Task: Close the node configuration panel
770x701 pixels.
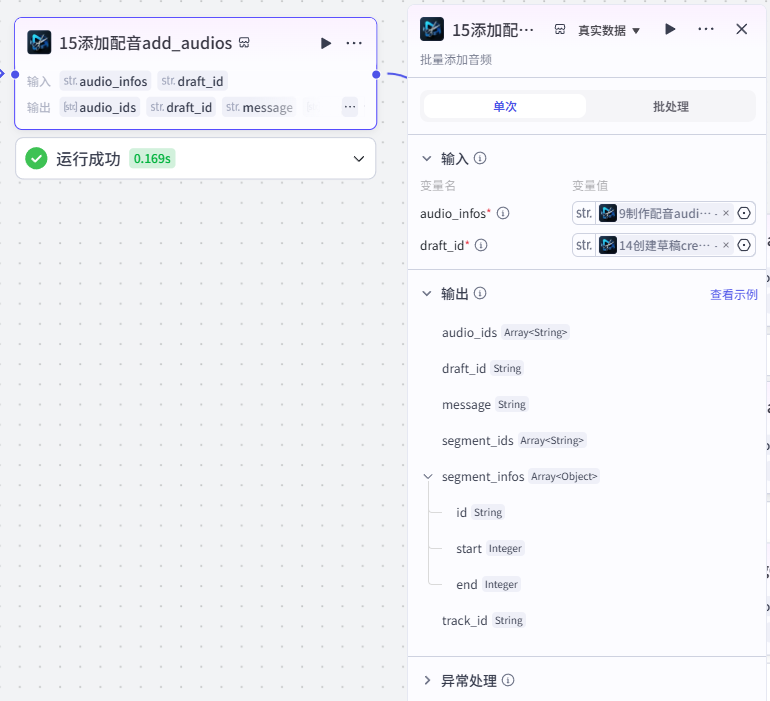Action: pyautogui.click(x=742, y=29)
